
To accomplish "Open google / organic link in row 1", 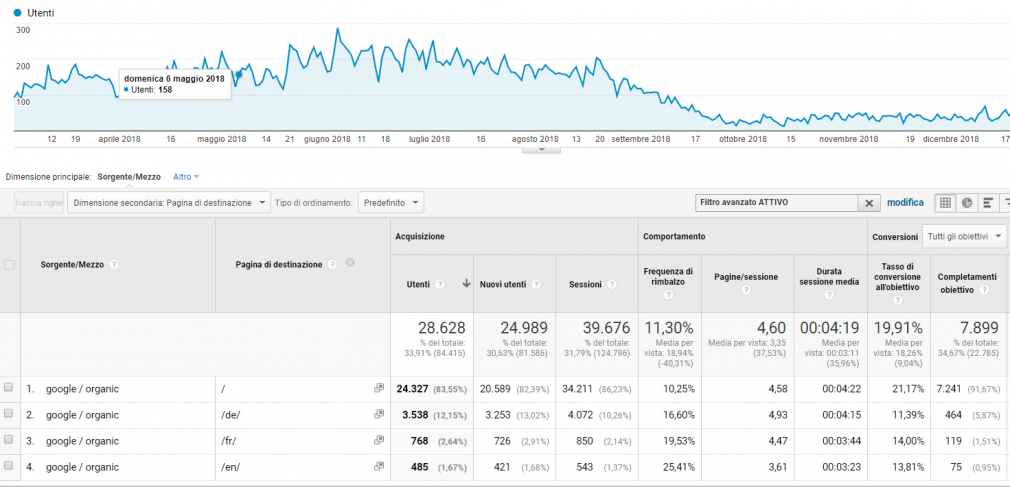I will point(82,388).
